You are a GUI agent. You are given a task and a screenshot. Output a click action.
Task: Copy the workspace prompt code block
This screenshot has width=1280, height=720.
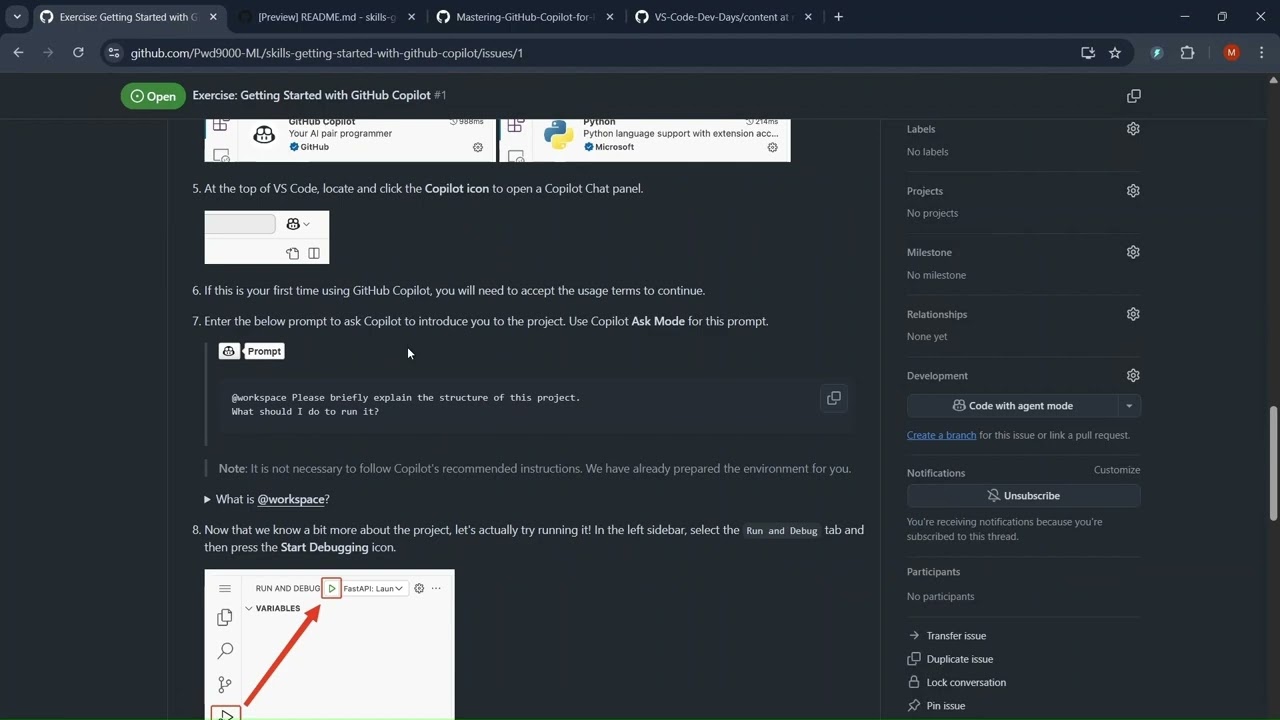(833, 398)
